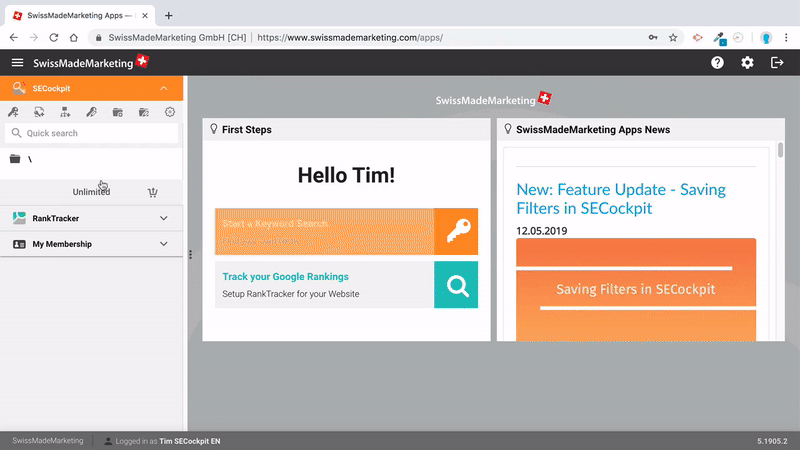Click the news date 12.05.2019
Image resolution: width=800 pixels, height=450 pixels.
[541, 231]
